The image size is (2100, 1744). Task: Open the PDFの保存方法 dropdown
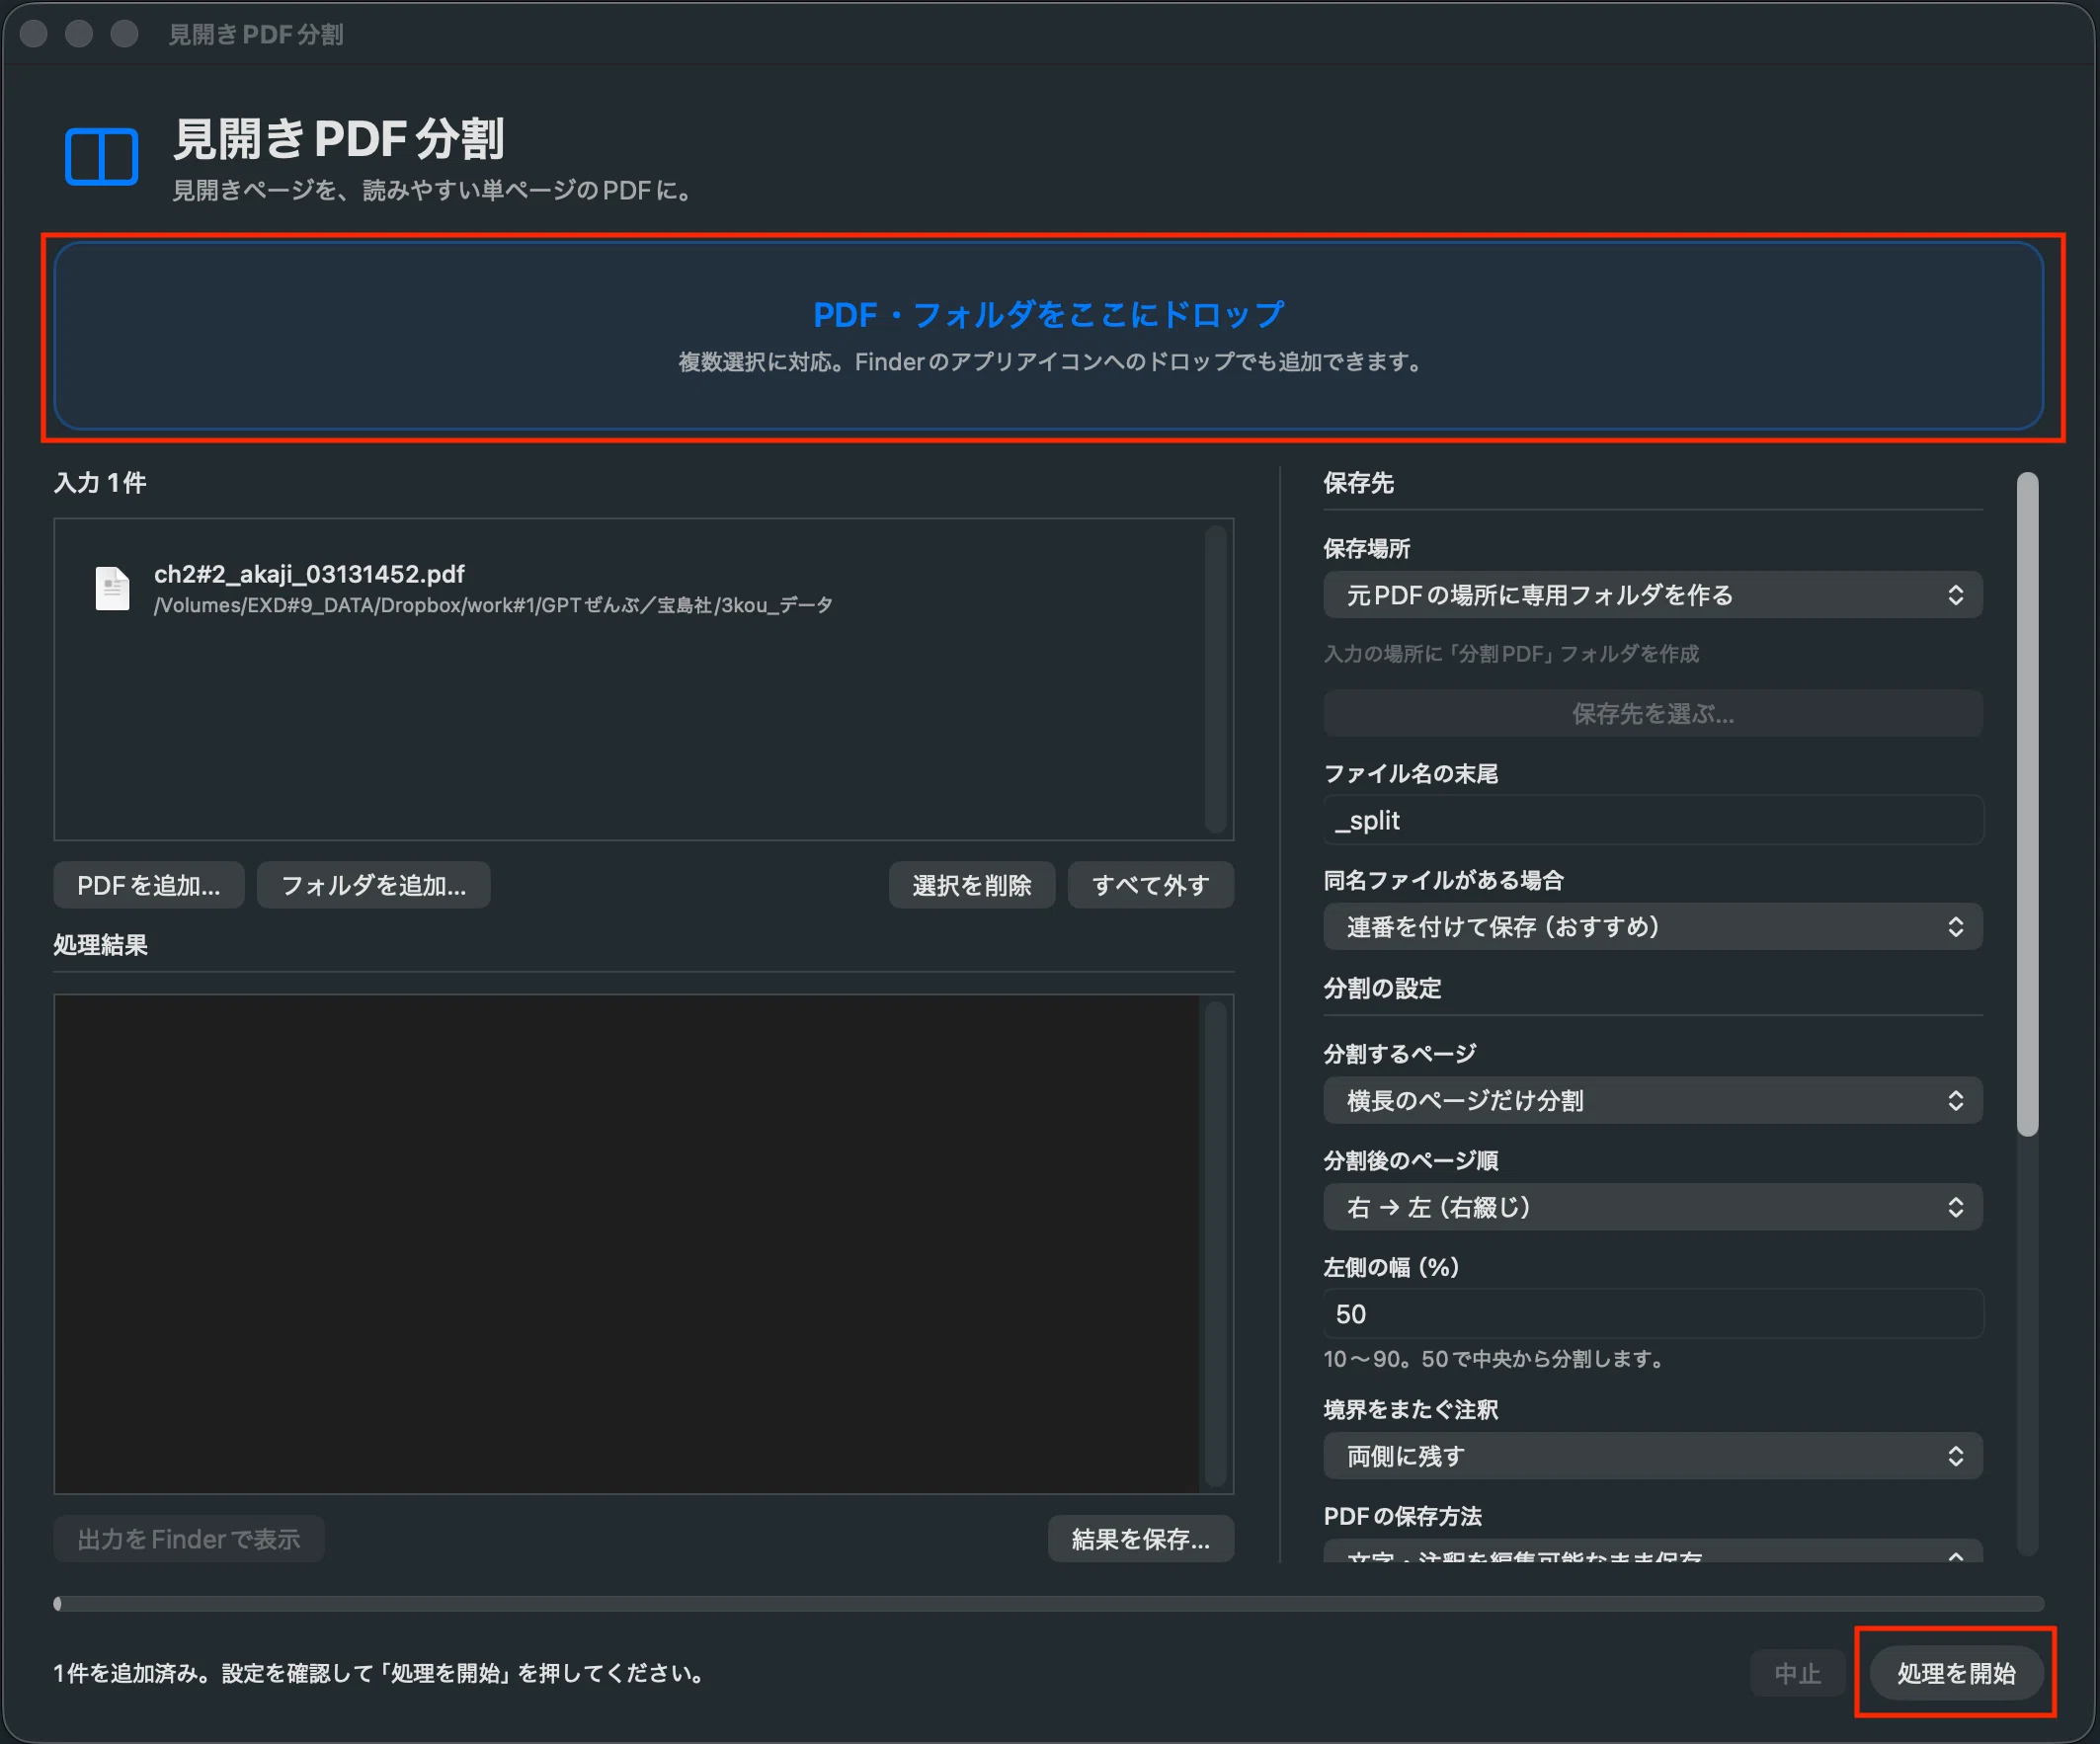1652,1553
